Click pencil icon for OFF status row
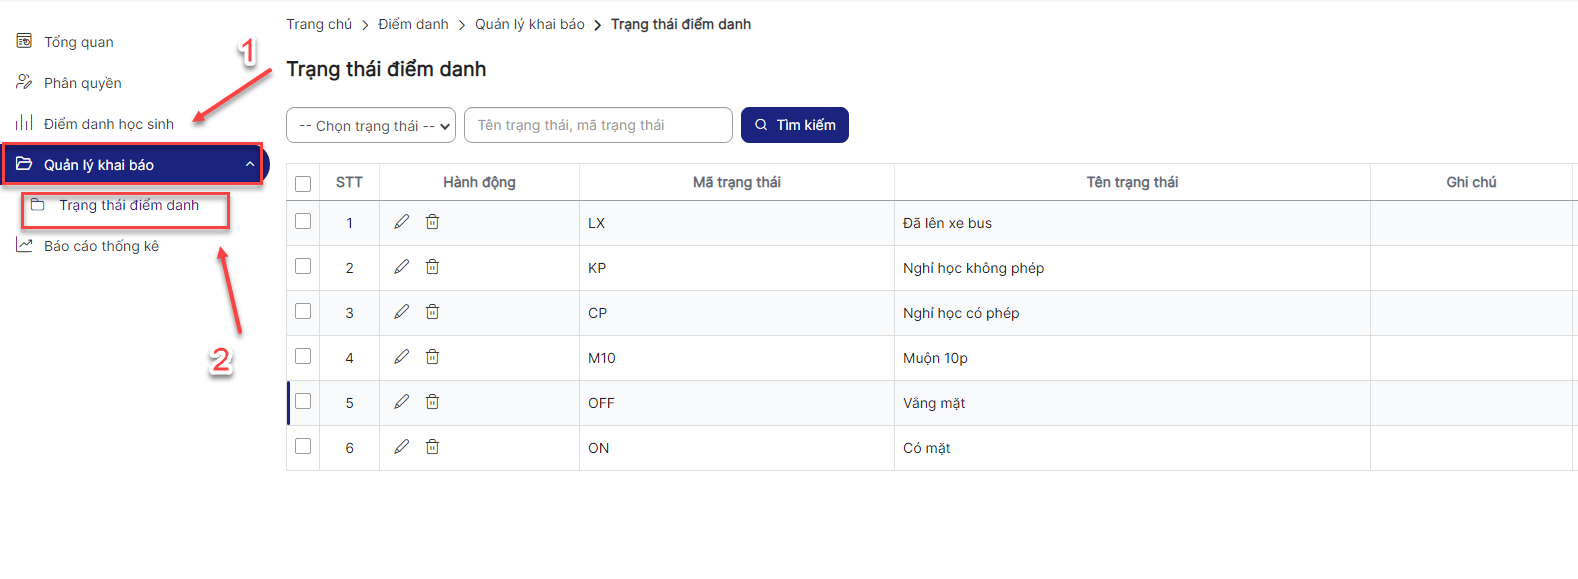 tap(401, 402)
